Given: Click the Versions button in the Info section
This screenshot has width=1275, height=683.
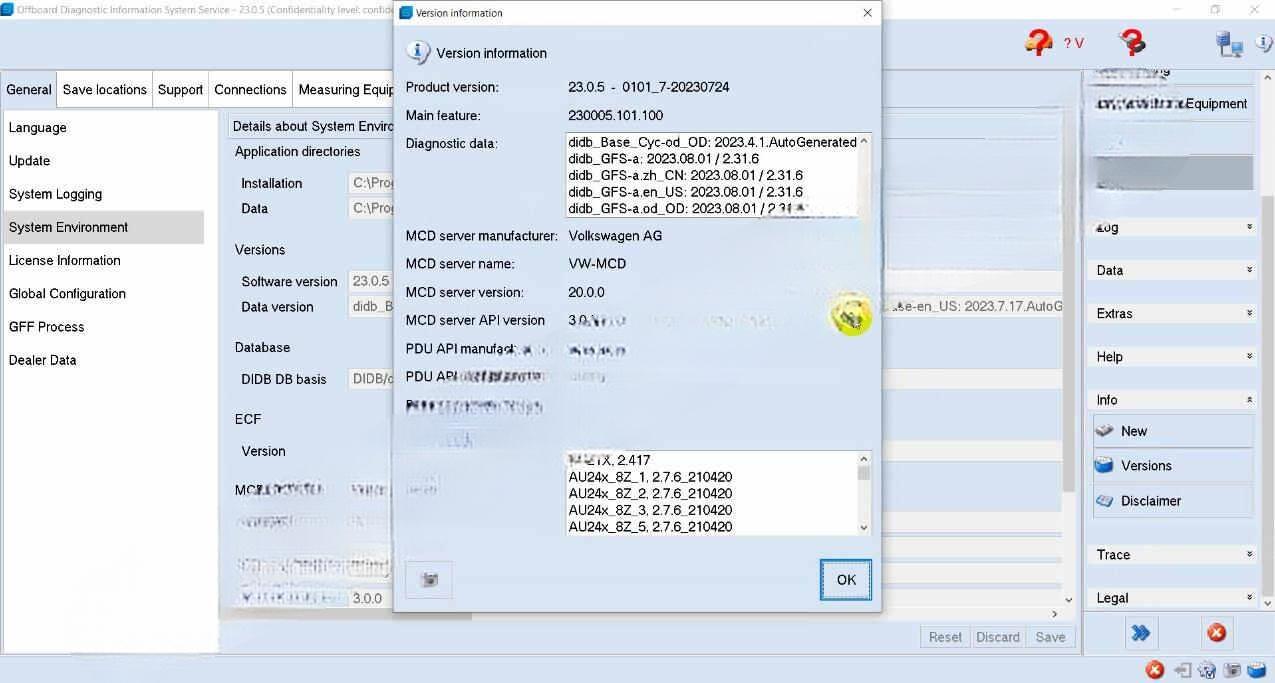Looking at the screenshot, I should (1173, 465).
